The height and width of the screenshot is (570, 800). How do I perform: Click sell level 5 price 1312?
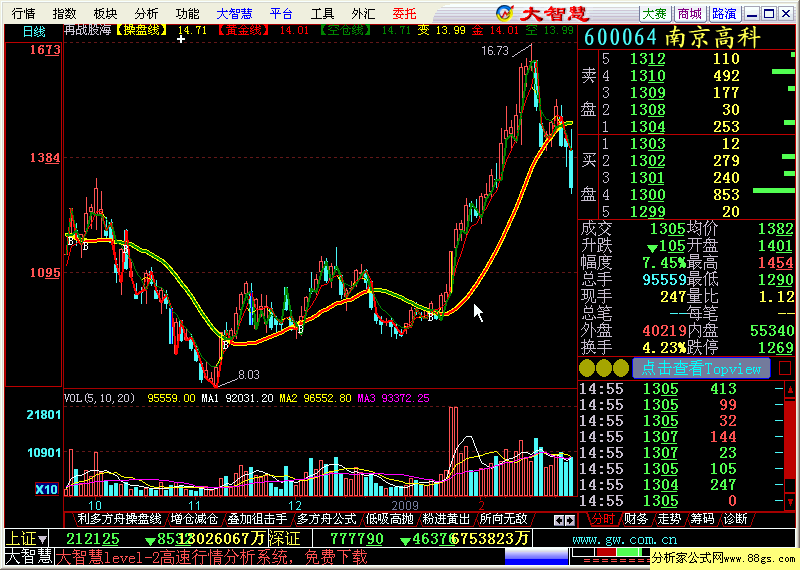tap(647, 59)
